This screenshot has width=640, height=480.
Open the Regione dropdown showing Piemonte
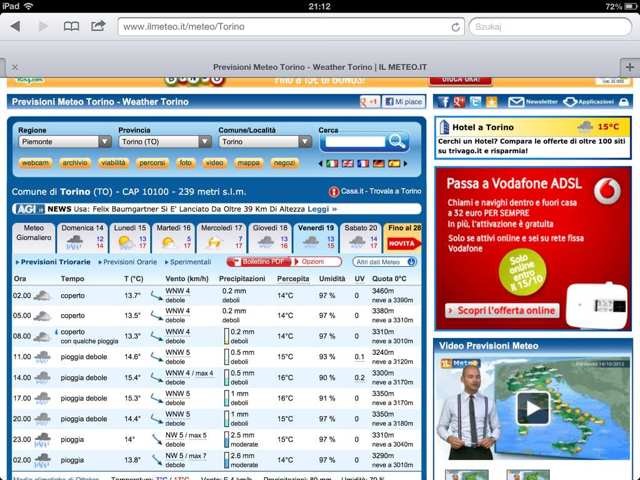pos(65,142)
